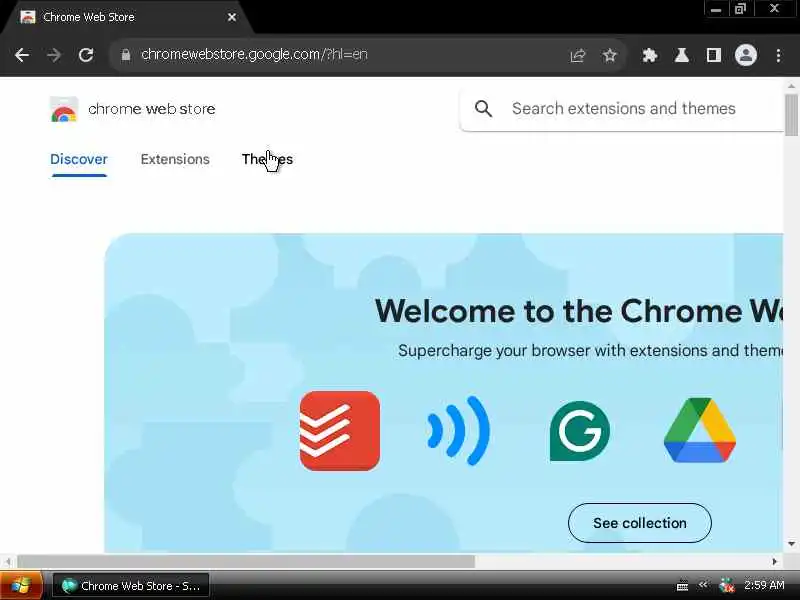The image size is (800, 600).
Task: Click the Supercharge your browser subtitle
Action: pos(590,351)
